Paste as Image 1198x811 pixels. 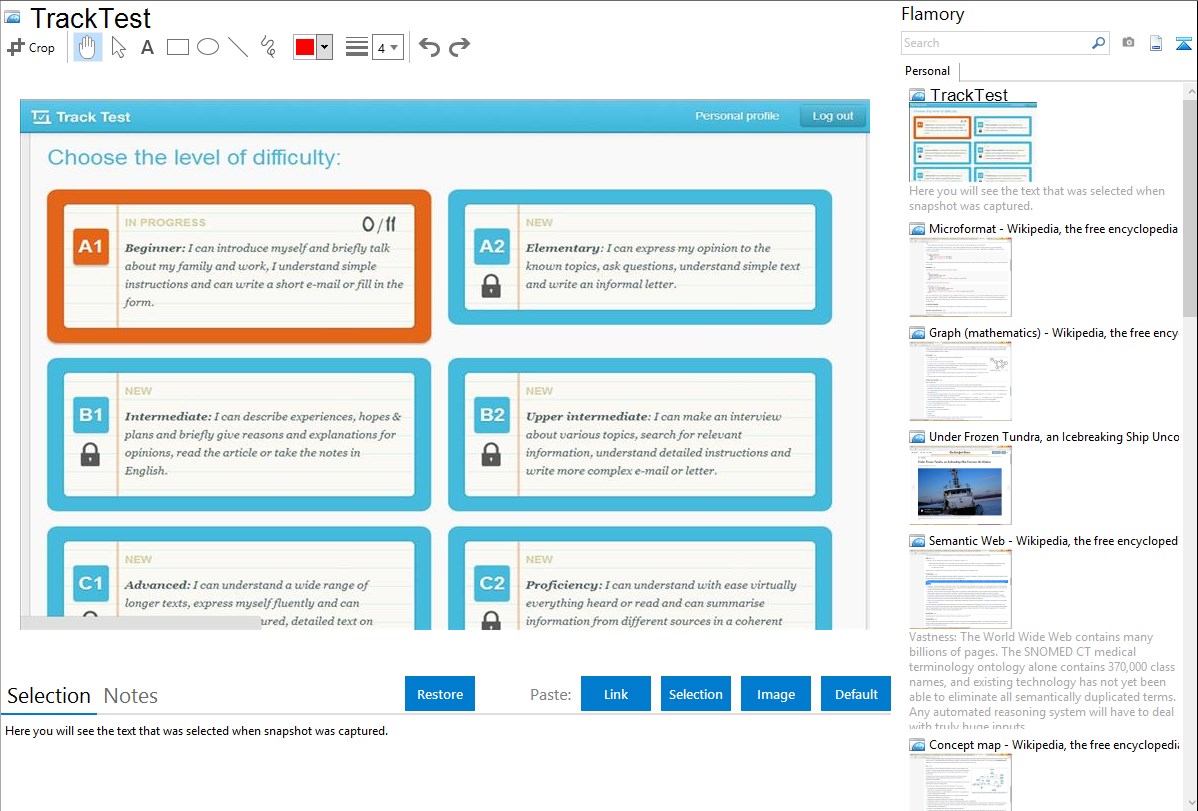775,694
